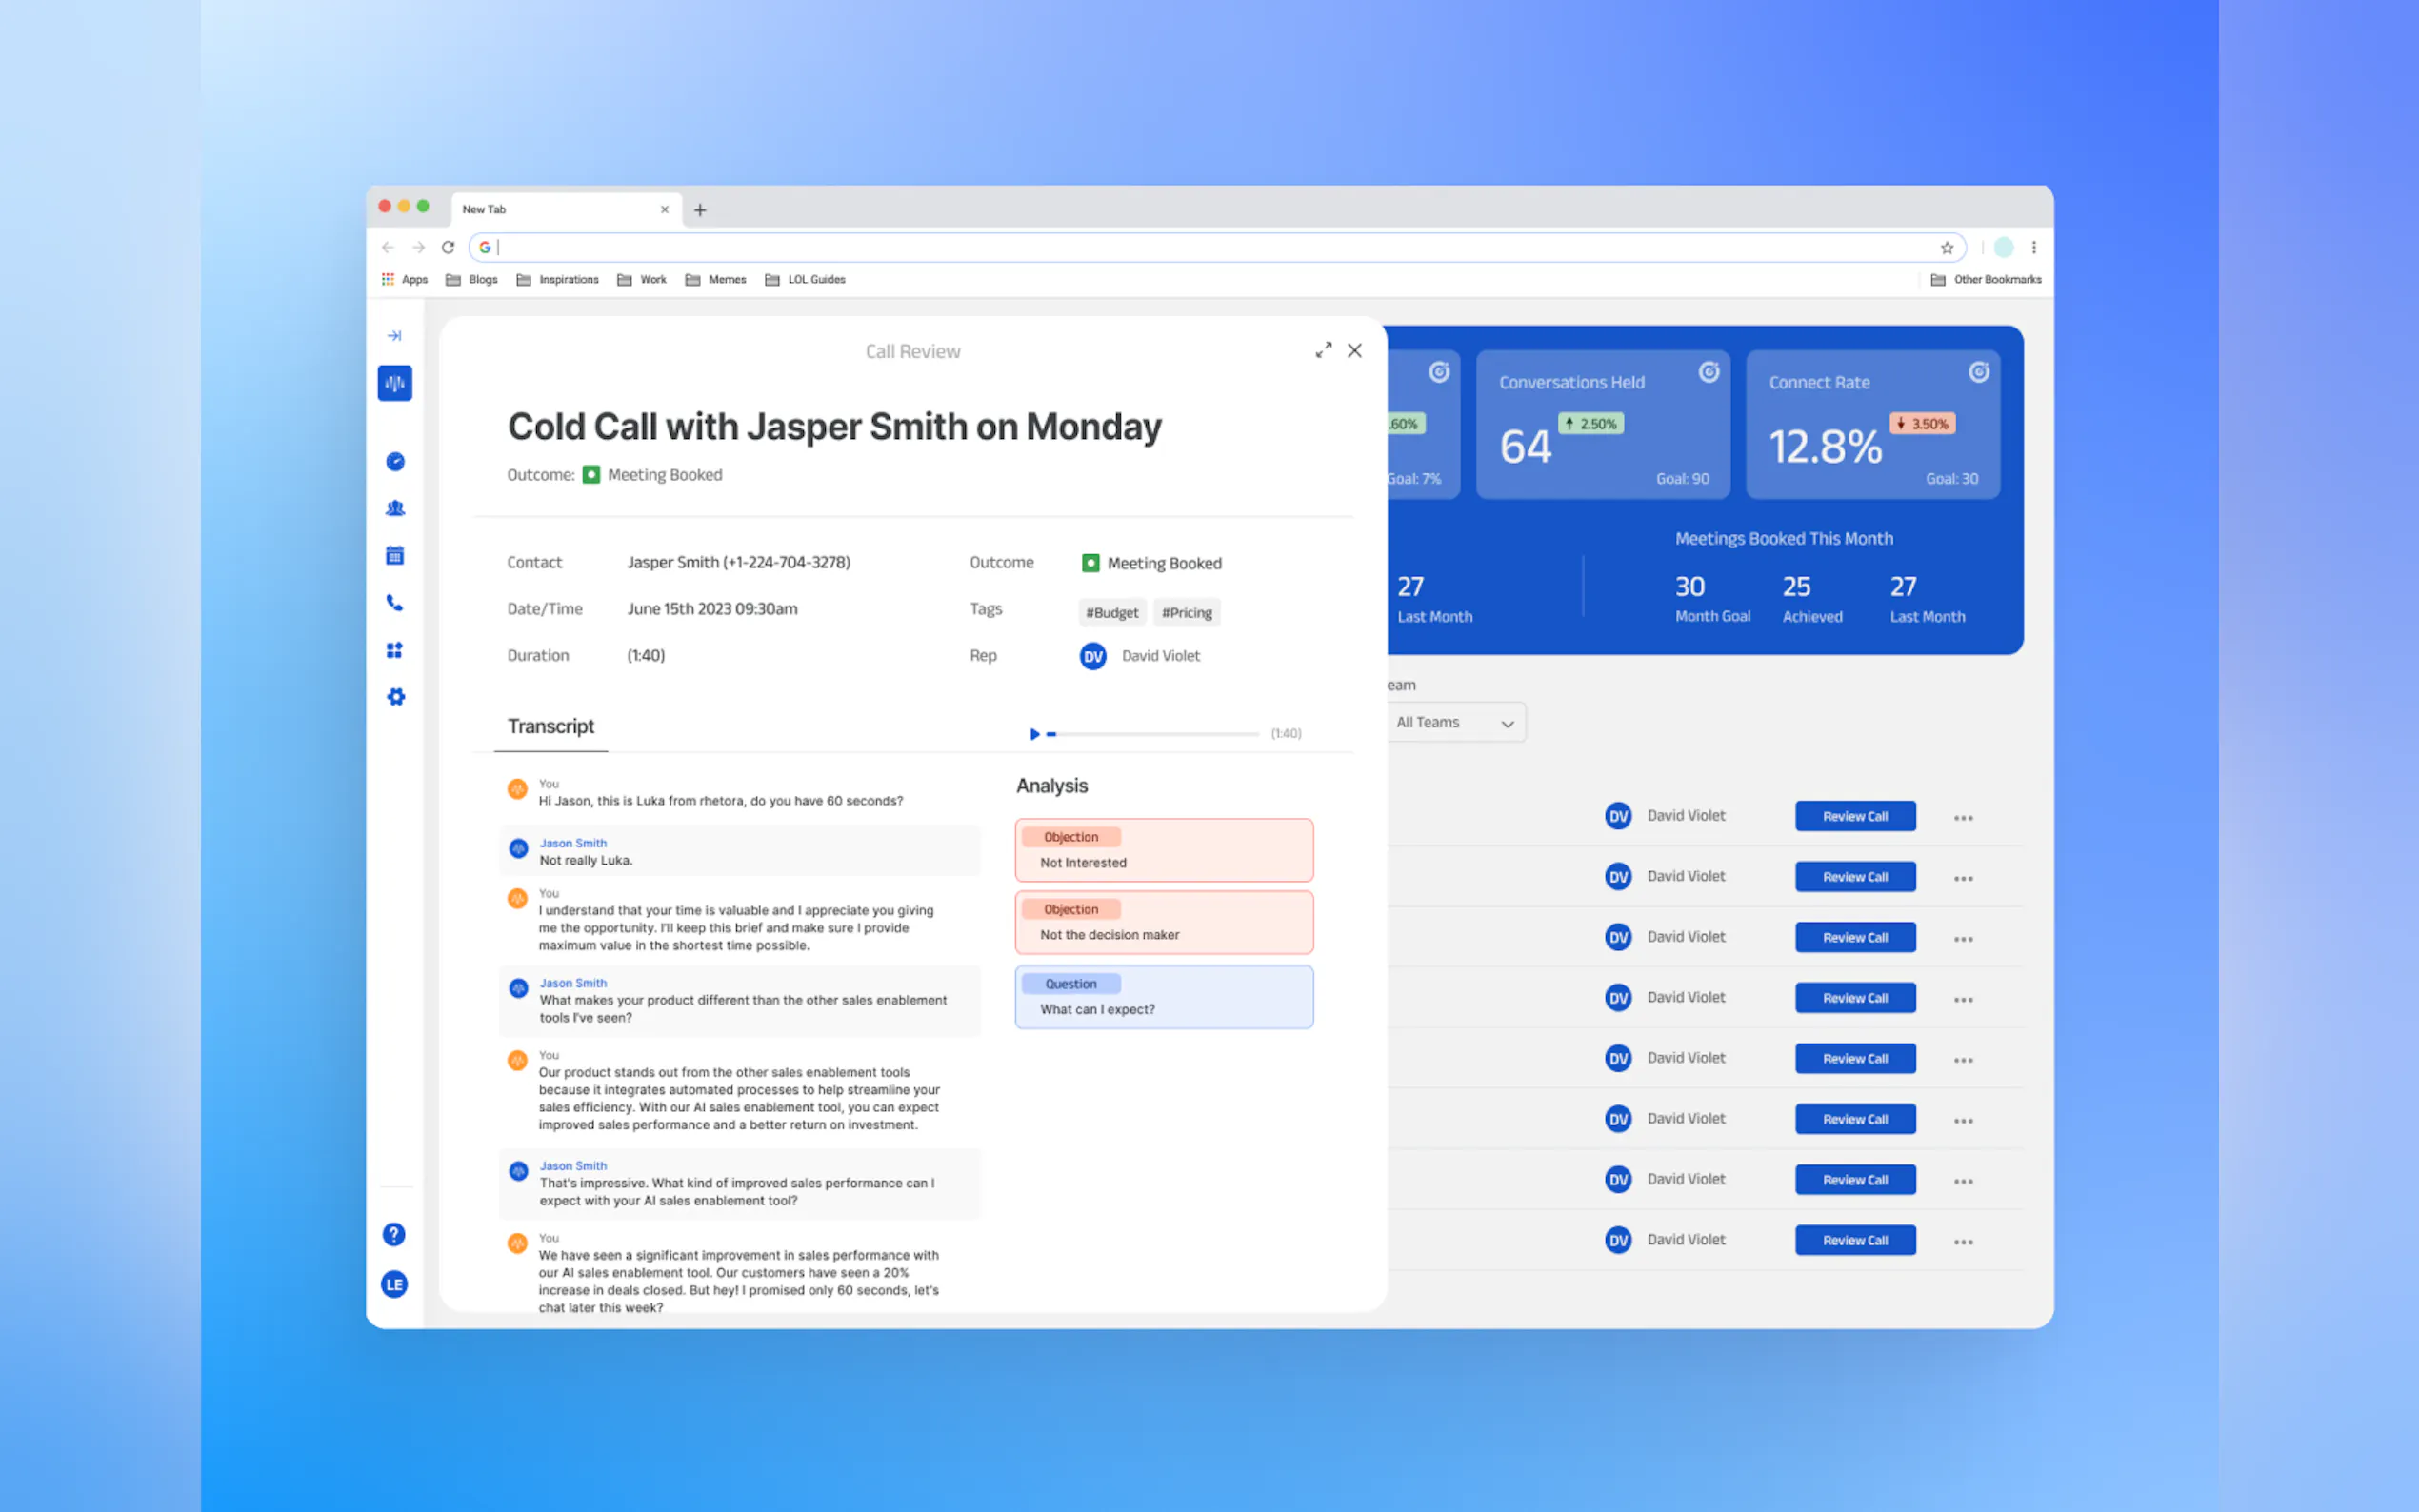Play the call recording audio
2419x1512 pixels.
[x=1034, y=734]
